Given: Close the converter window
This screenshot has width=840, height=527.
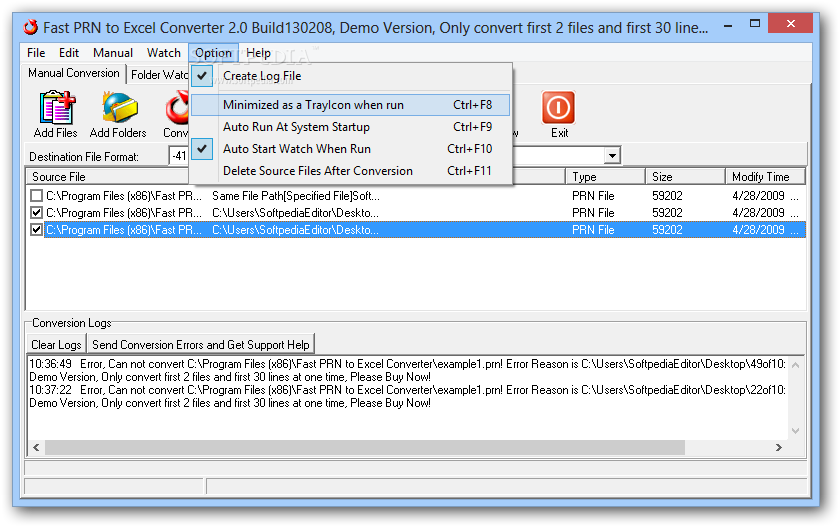Looking at the screenshot, I should pyautogui.click(x=790, y=24).
